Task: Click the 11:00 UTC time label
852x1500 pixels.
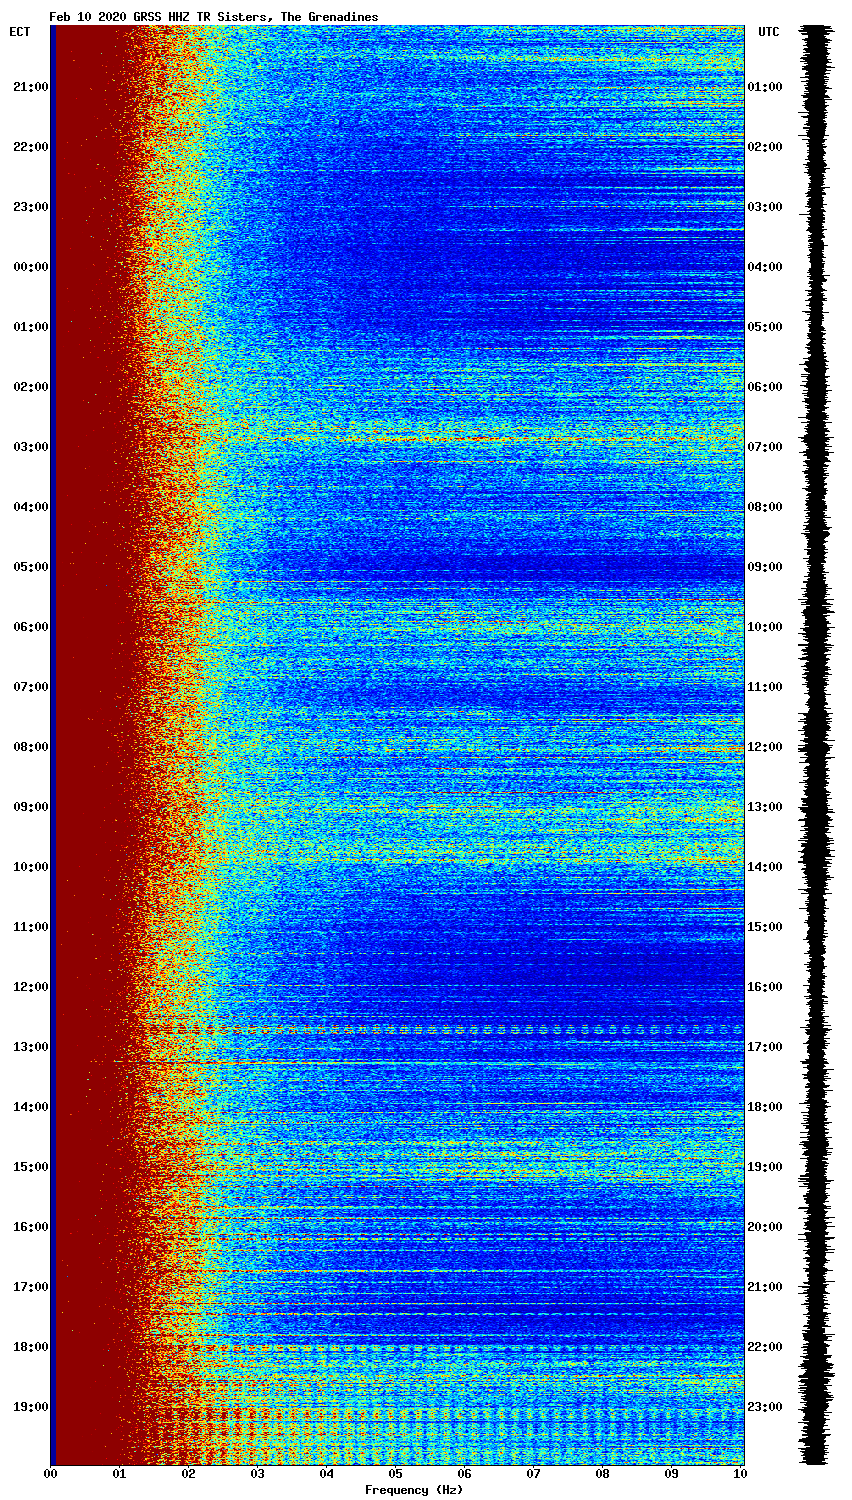Action: (765, 687)
